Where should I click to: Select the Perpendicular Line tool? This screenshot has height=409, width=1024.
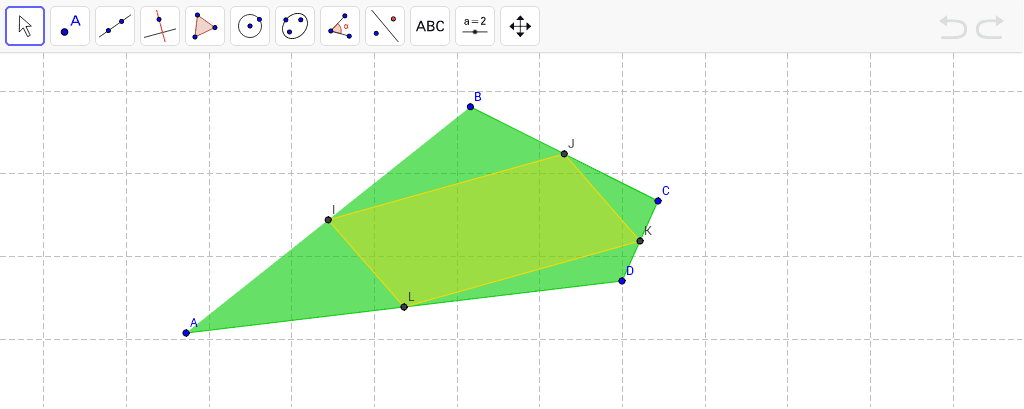pyautogui.click(x=160, y=26)
